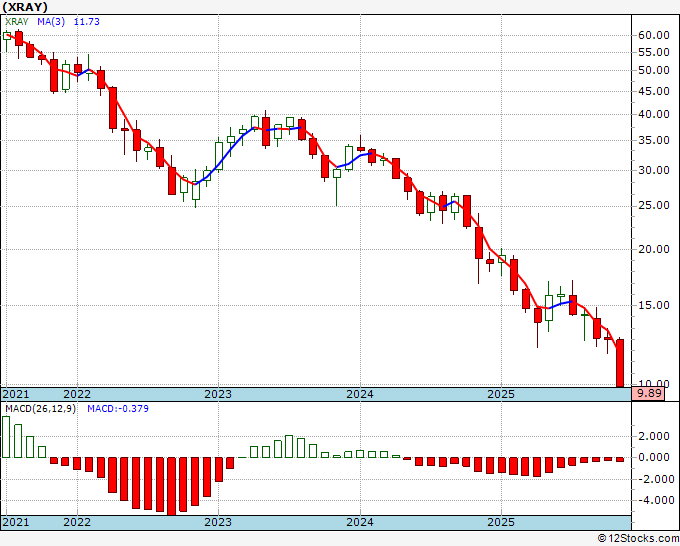680x546 pixels.
Task: Click the latest red candlestick falling to 9.89
Action: (620, 363)
